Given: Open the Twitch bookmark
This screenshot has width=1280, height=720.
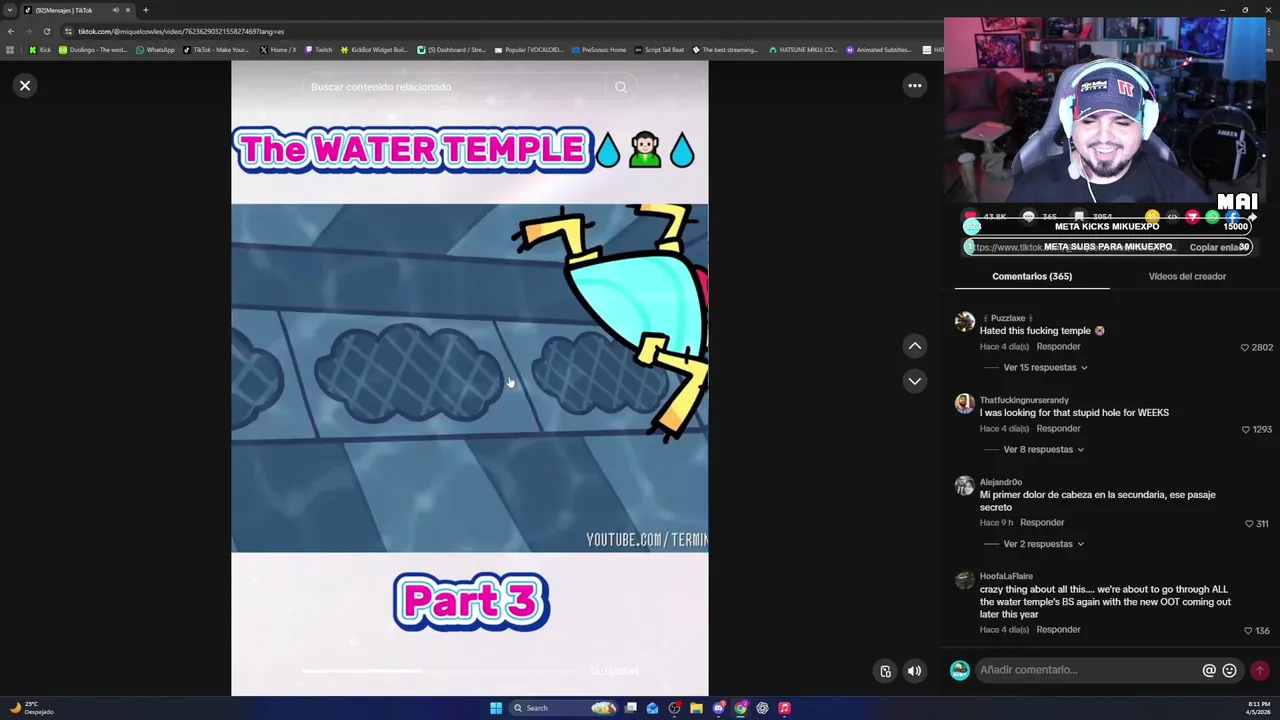Looking at the screenshot, I should (x=319, y=50).
